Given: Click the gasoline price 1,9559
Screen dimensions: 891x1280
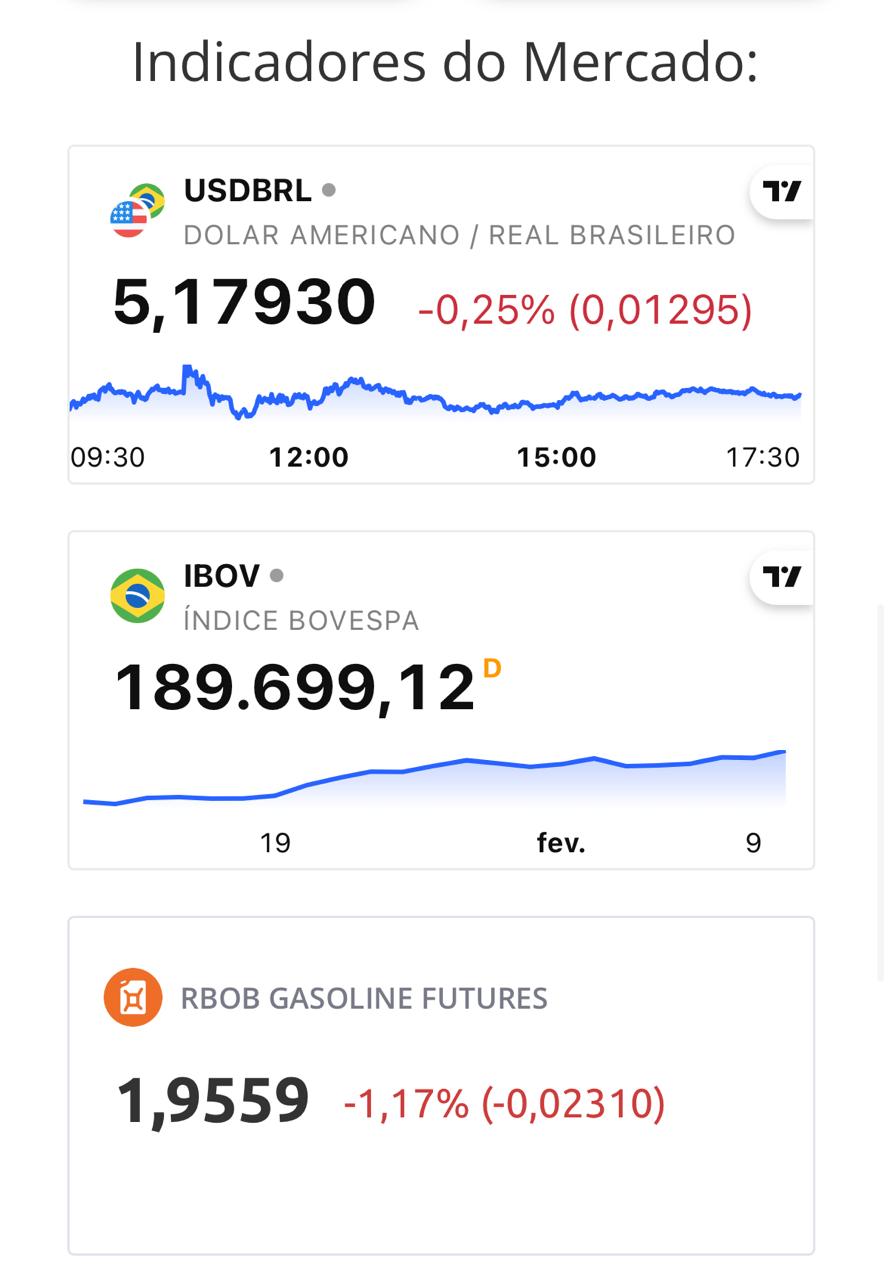Looking at the screenshot, I should pyautogui.click(x=213, y=1102).
